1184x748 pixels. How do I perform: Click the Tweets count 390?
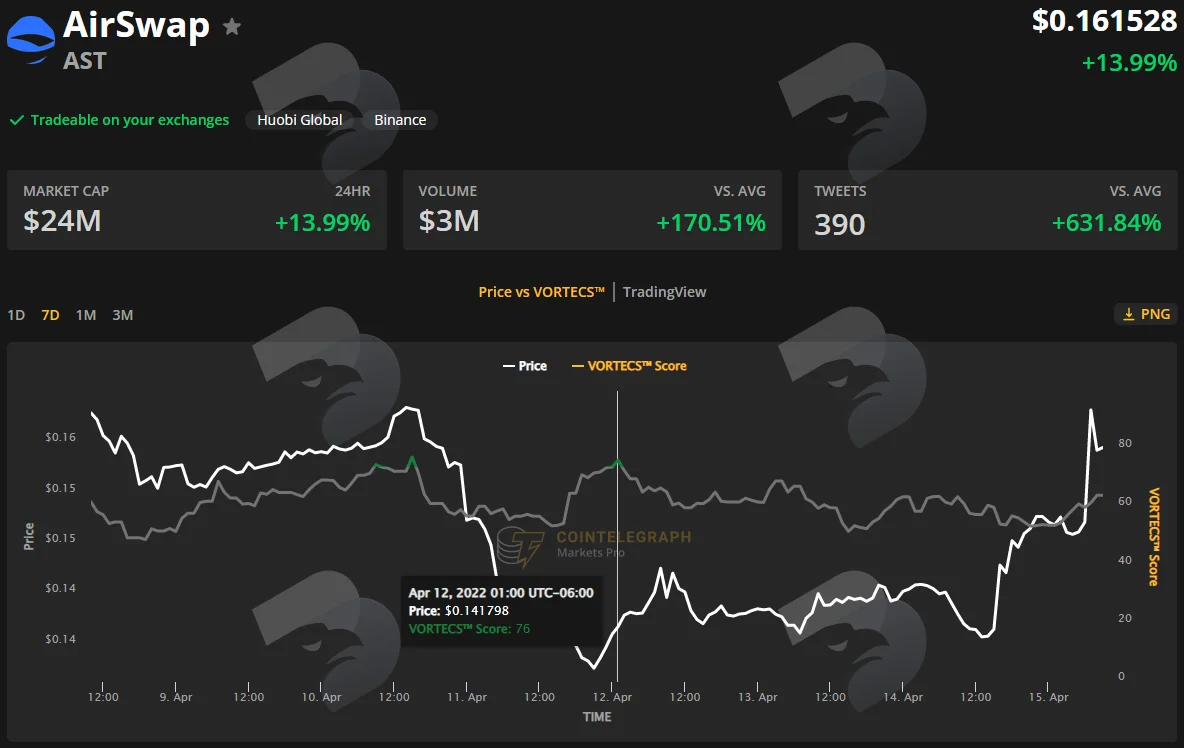pos(840,224)
